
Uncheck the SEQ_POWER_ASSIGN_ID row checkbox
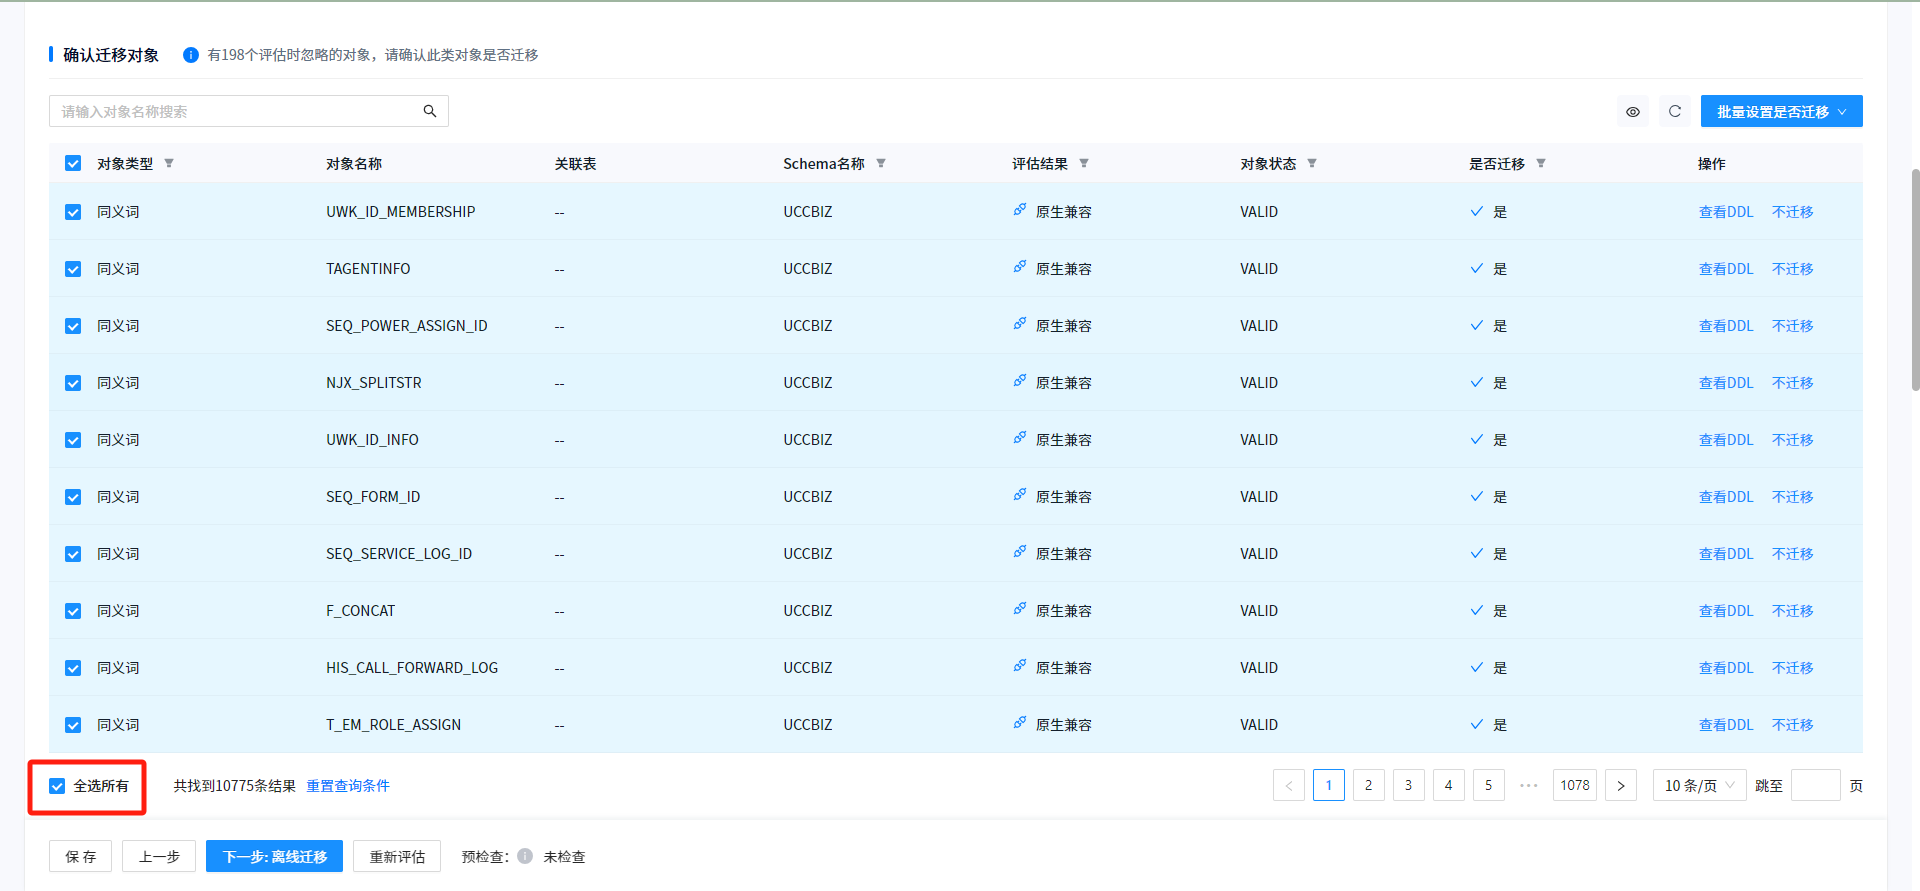point(73,326)
